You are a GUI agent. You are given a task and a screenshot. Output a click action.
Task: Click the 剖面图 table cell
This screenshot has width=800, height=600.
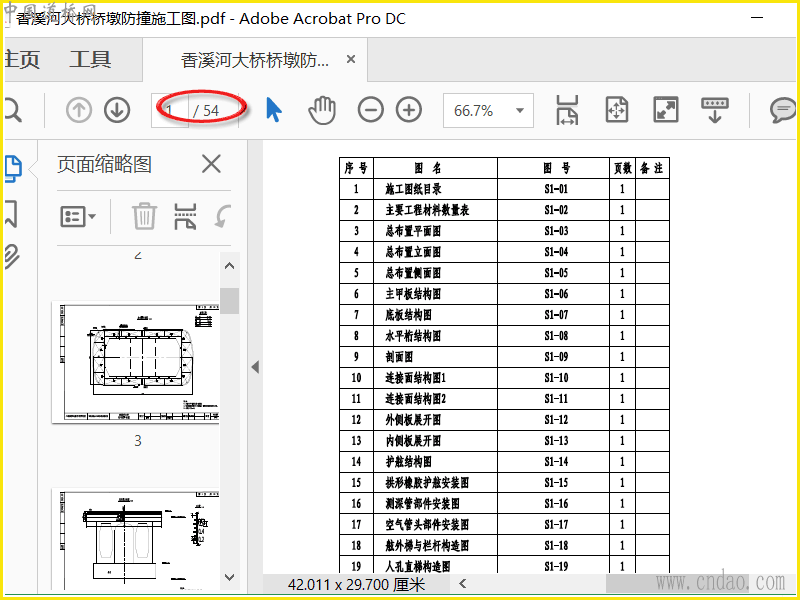435,357
